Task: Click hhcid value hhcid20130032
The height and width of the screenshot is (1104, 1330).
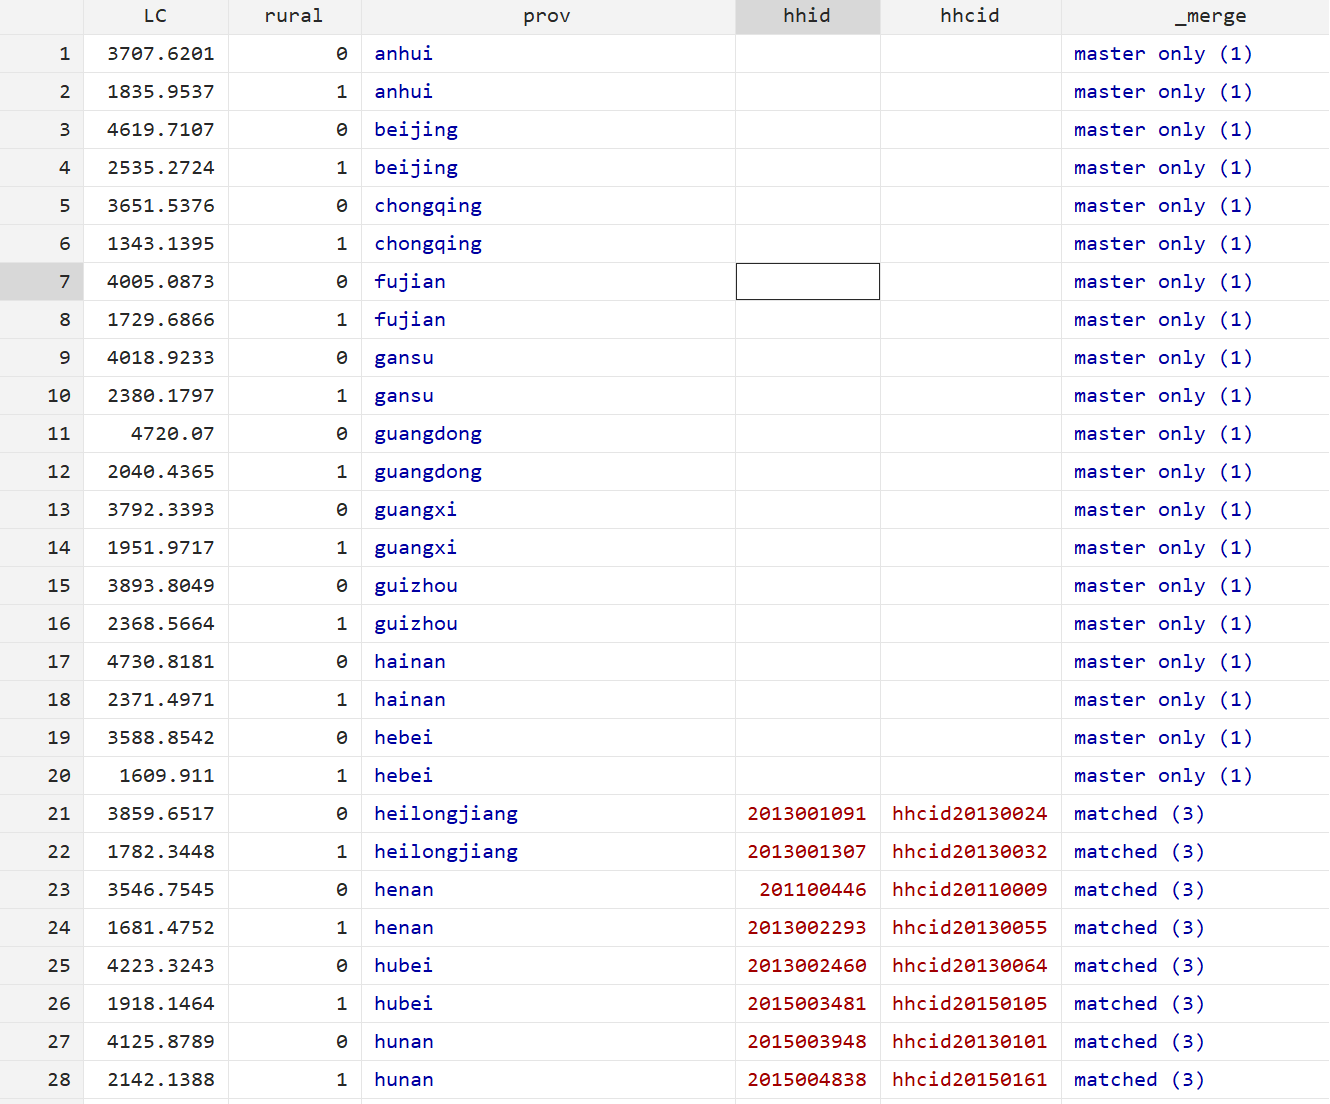Action: 970,852
